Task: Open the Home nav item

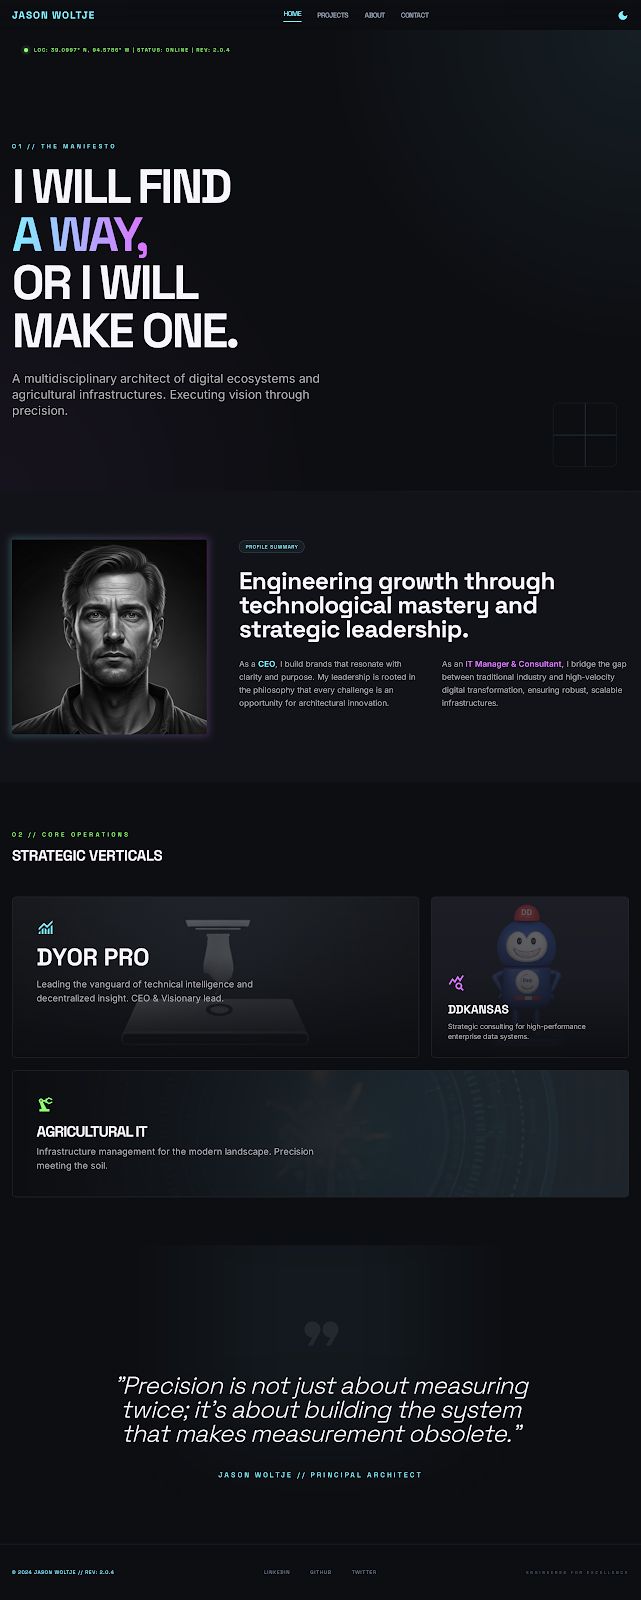Action: (x=292, y=15)
